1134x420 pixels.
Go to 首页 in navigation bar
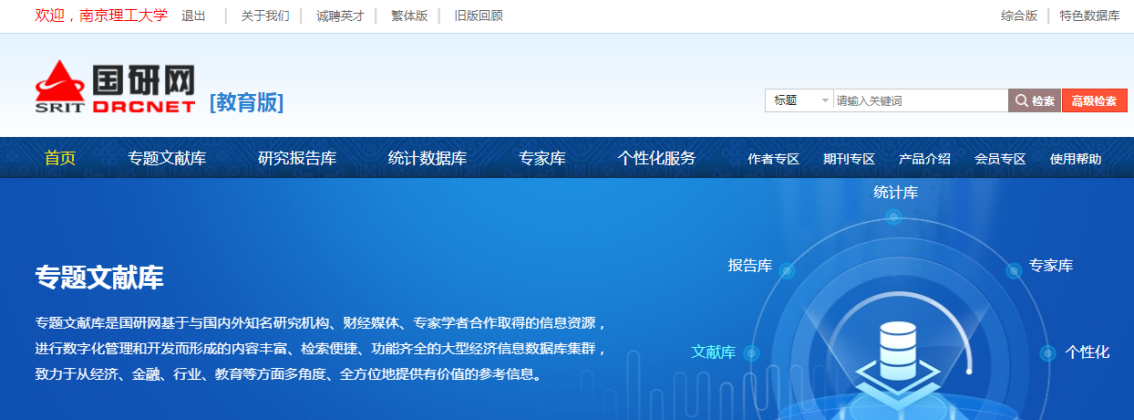60,158
